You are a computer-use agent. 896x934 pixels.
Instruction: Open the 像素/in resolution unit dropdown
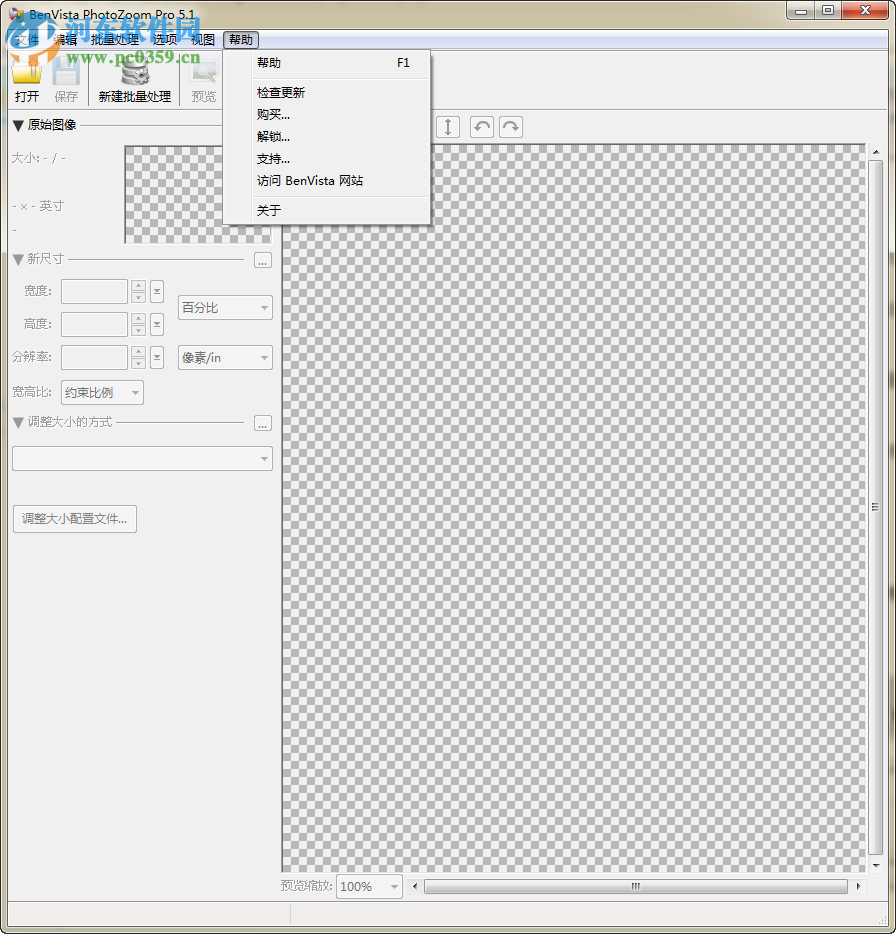tap(225, 357)
